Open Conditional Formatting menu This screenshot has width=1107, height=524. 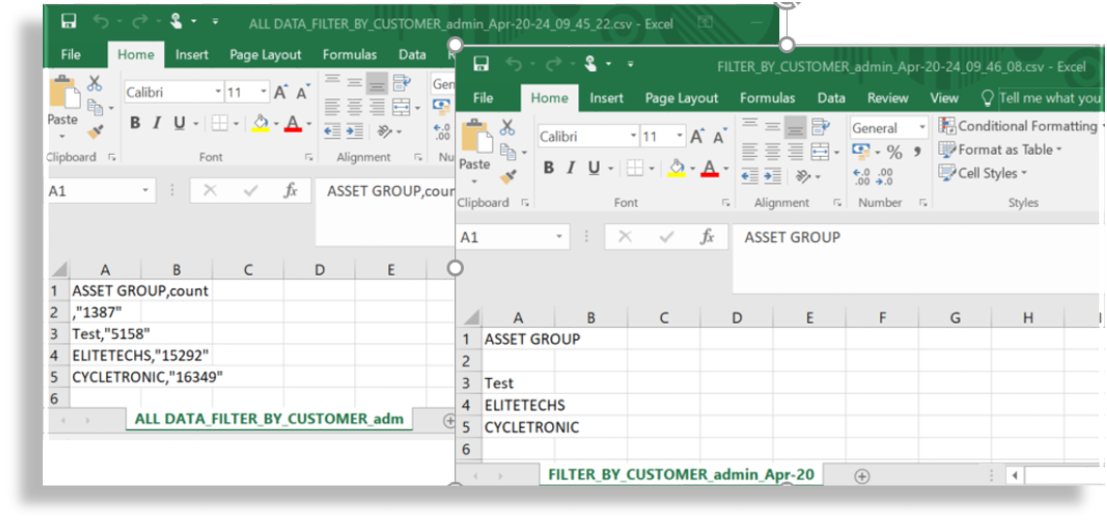[1019, 126]
